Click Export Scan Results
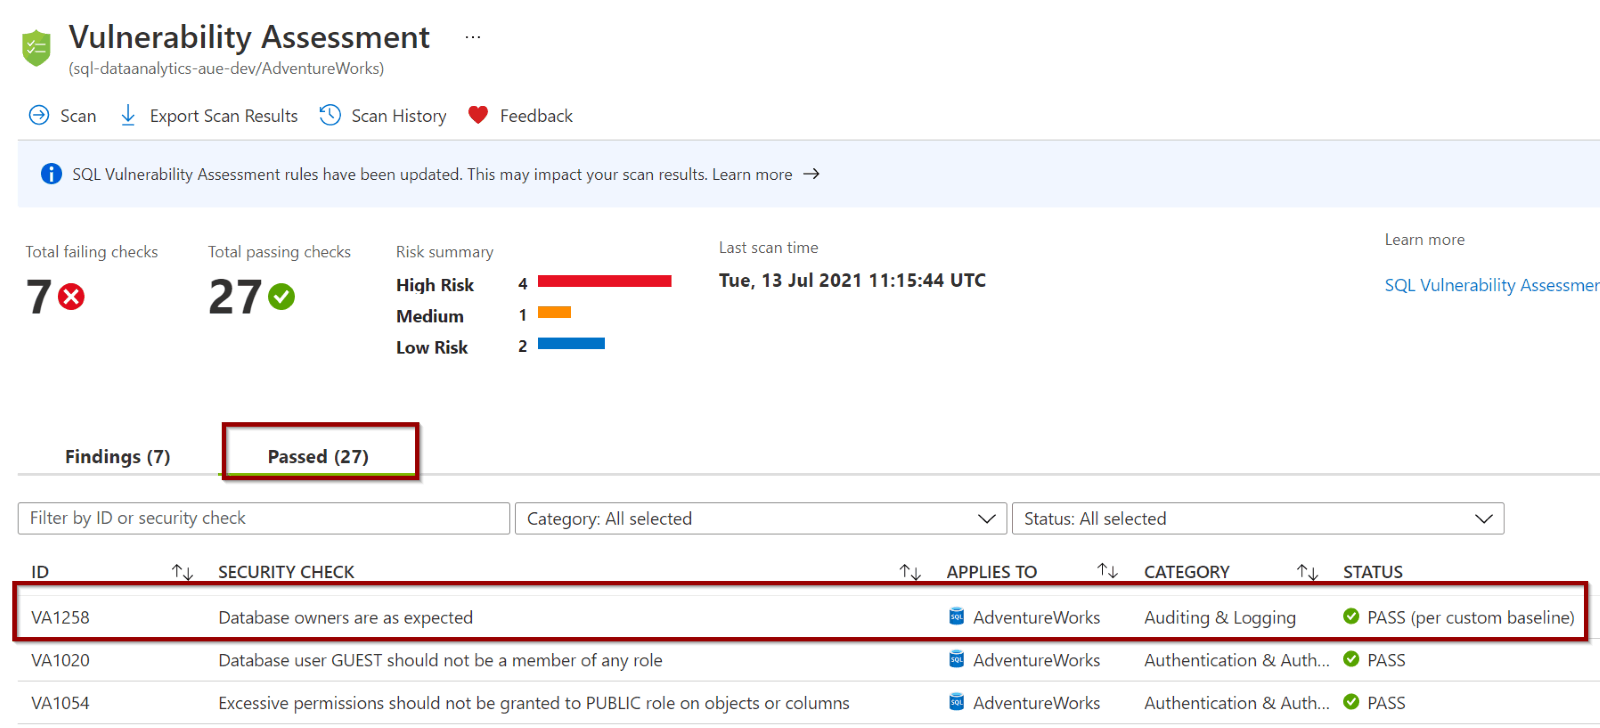The width and height of the screenshot is (1600, 728). click(209, 116)
